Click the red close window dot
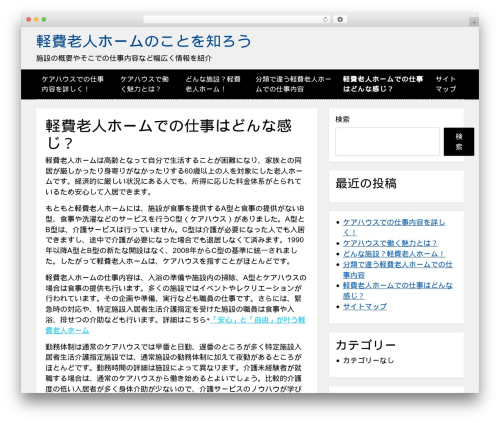Screen dimensions: 500x423 [29, 20]
